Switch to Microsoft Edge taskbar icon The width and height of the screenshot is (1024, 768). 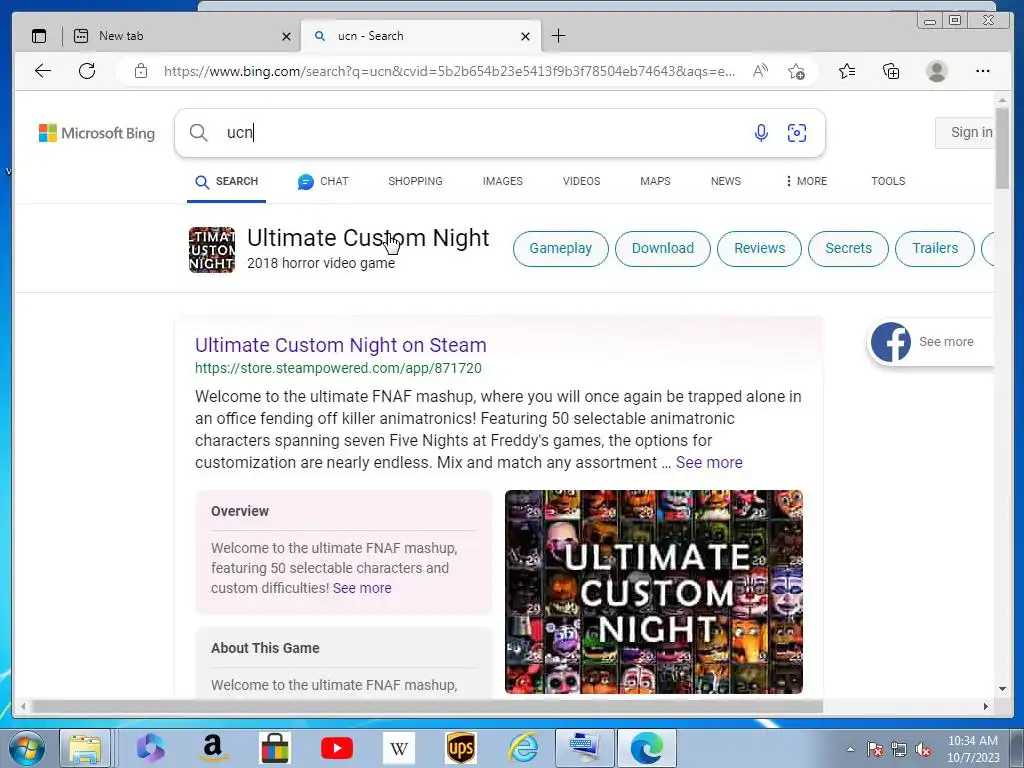click(647, 748)
